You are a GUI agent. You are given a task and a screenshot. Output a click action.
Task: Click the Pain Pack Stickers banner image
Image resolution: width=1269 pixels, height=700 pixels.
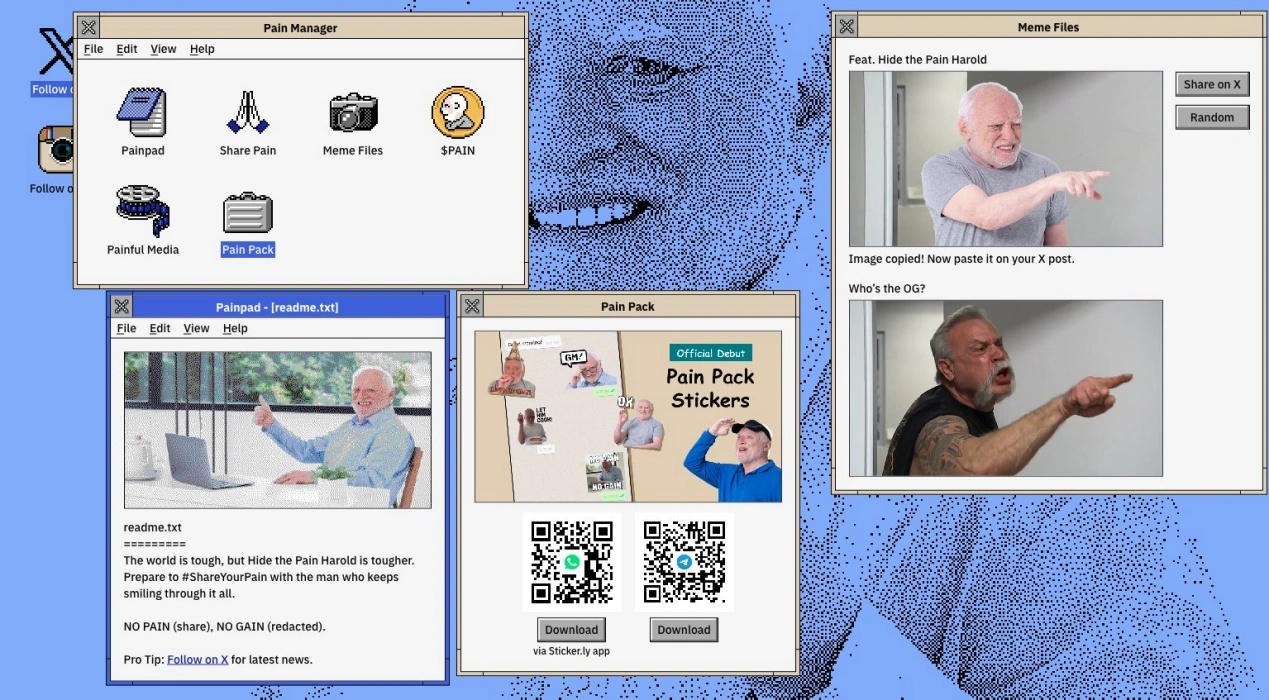(x=628, y=416)
